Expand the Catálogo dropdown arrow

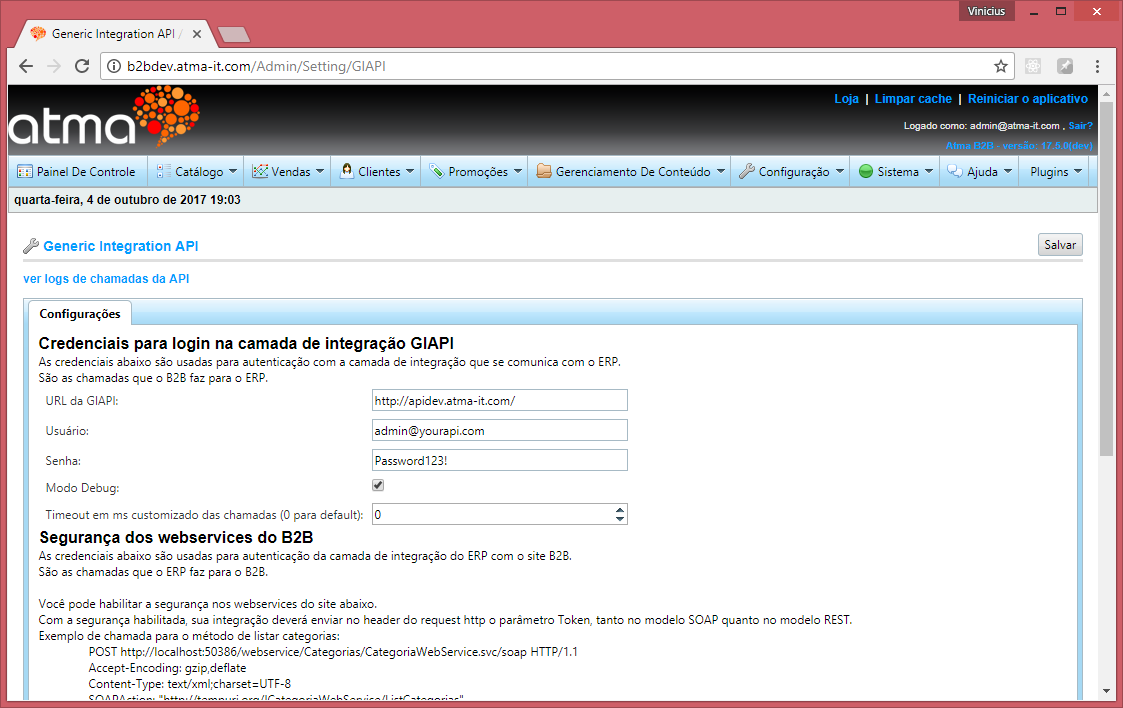pyautogui.click(x=233, y=172)
